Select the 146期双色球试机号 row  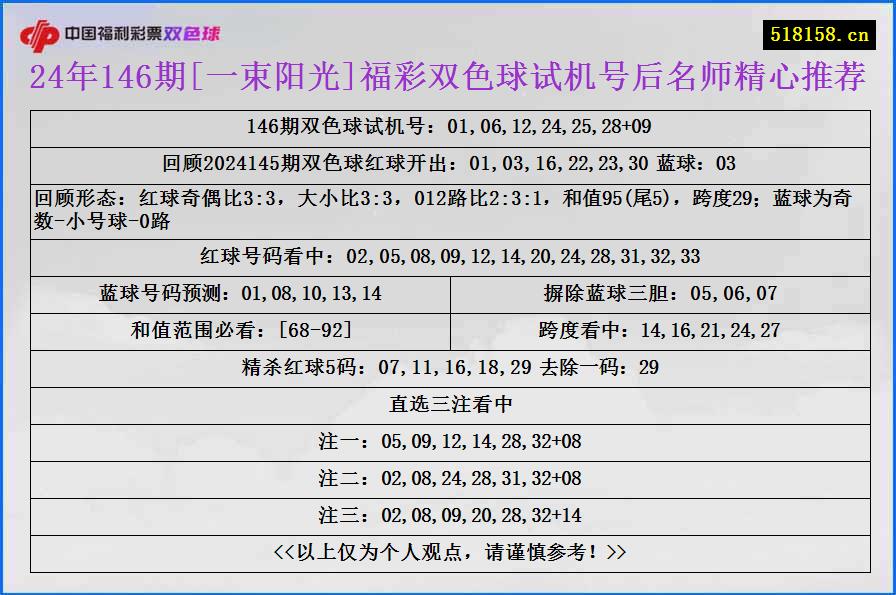coord(448,128)
